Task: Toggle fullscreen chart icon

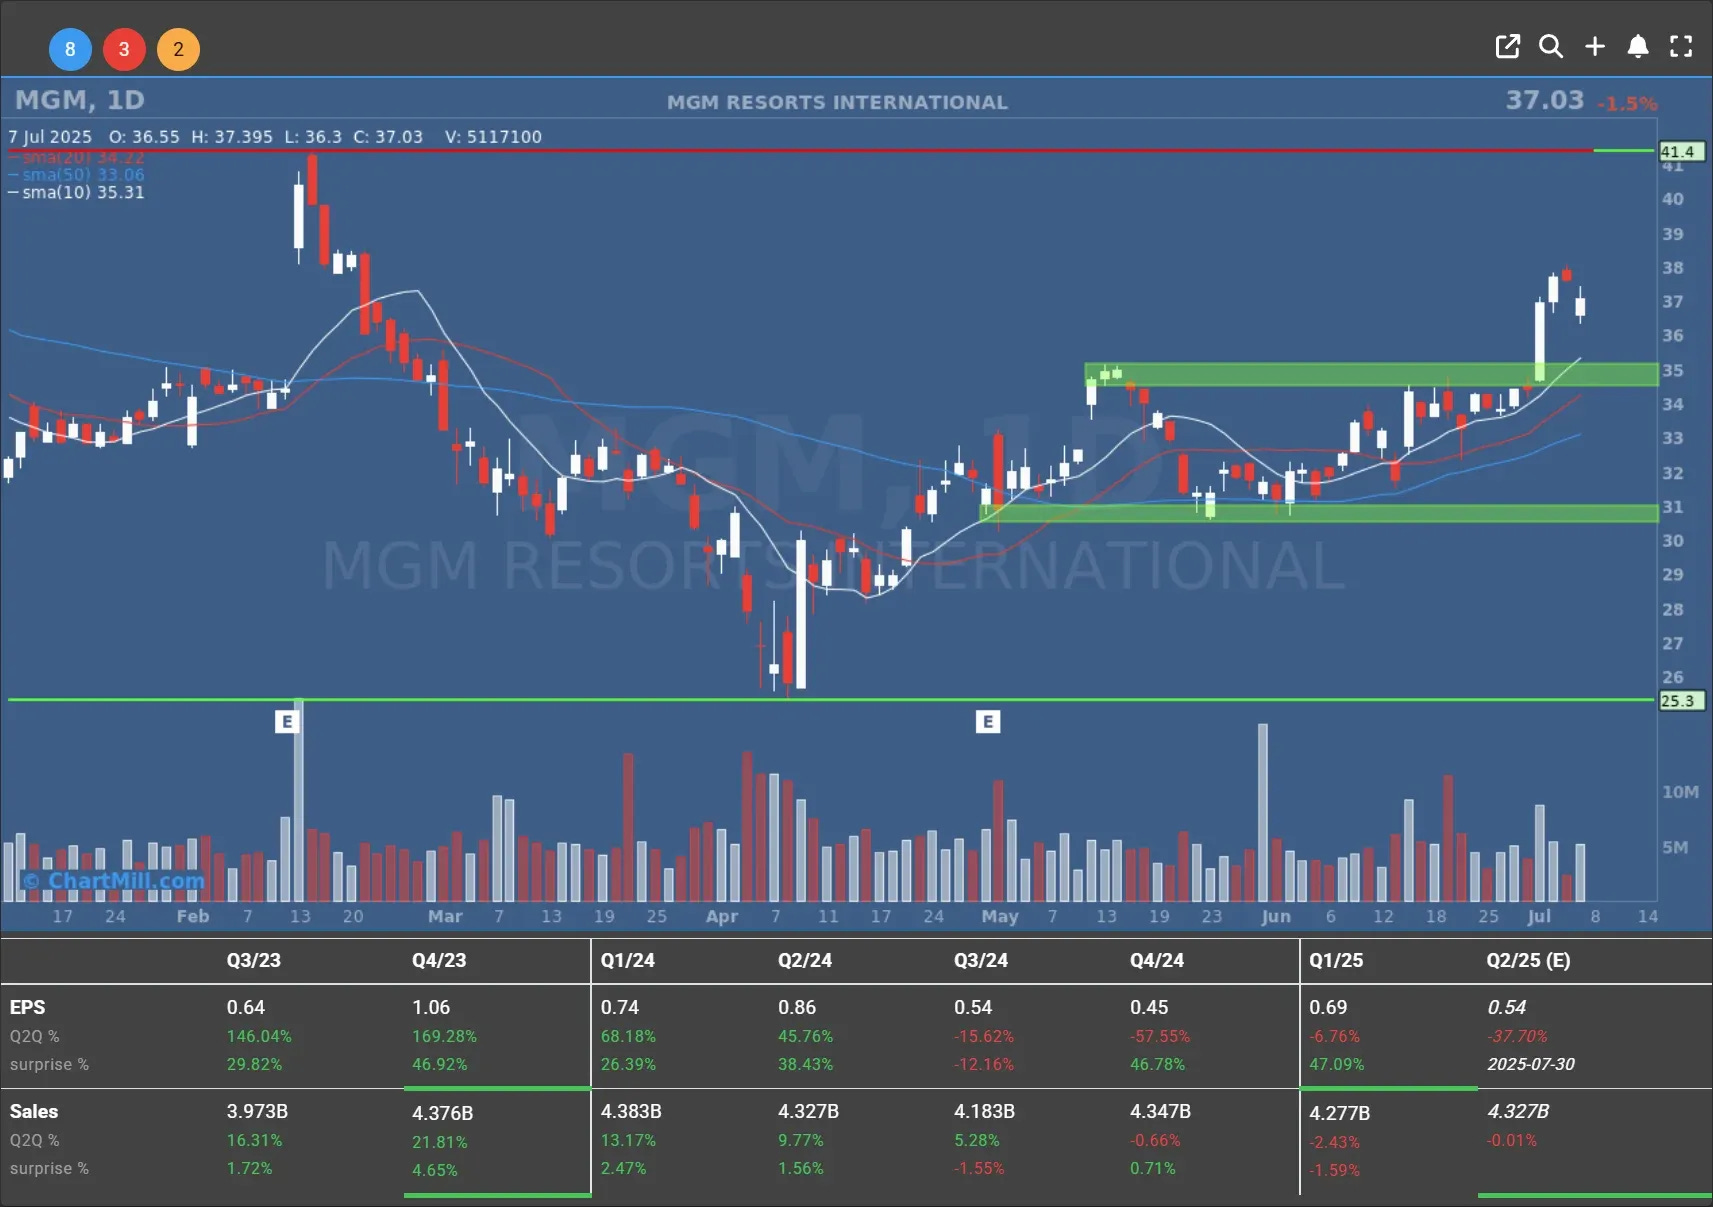Action: (x=1681, y=47)
